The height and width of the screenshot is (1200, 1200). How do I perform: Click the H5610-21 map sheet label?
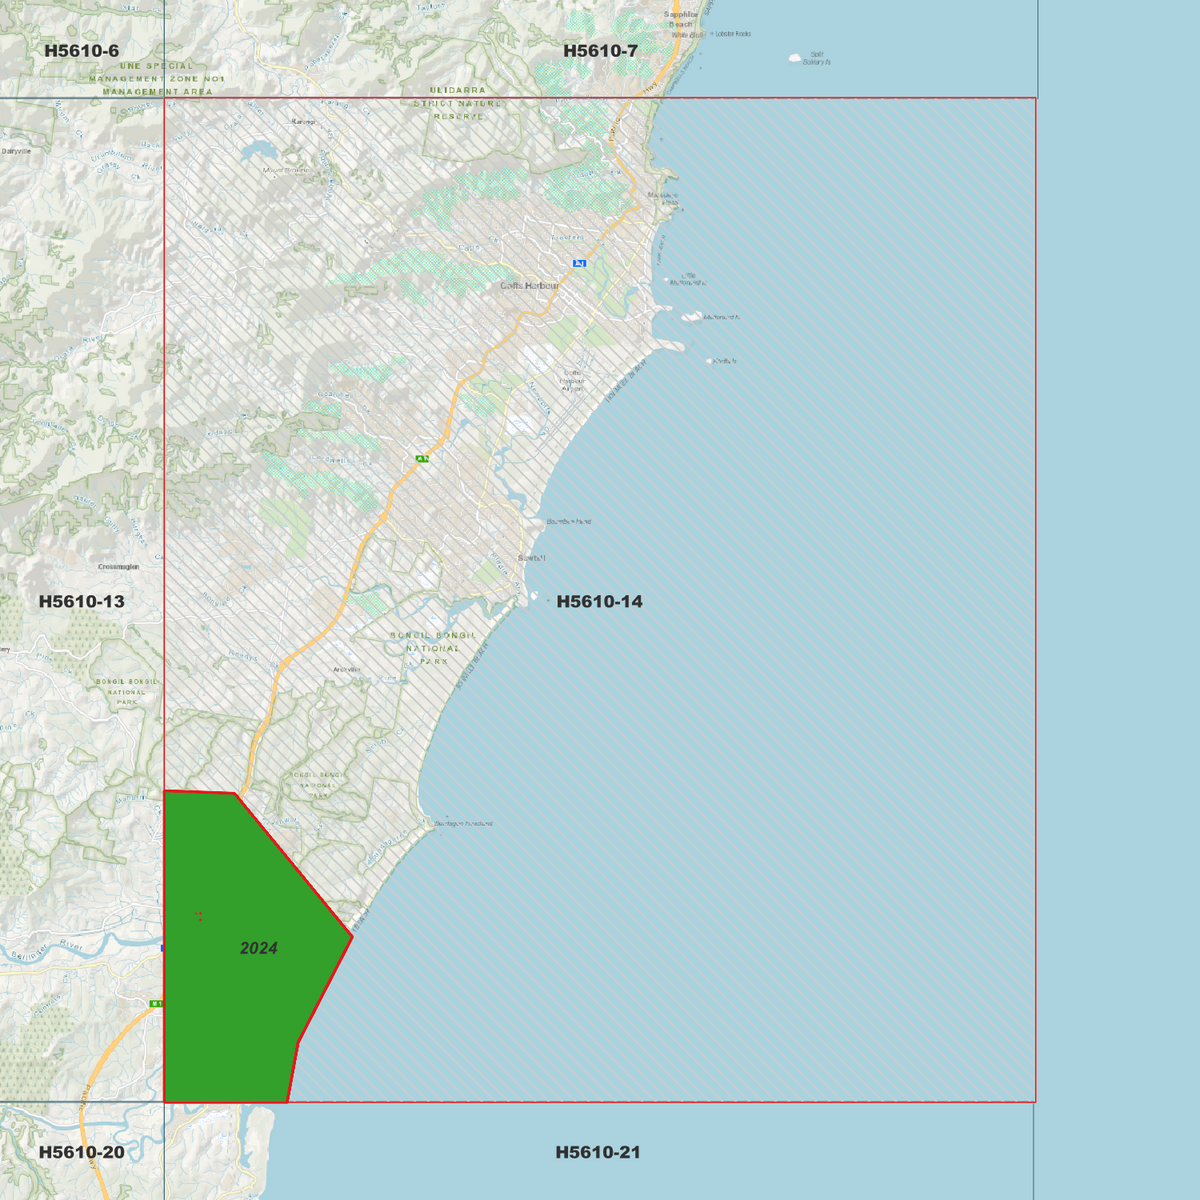pos(598,1152)
